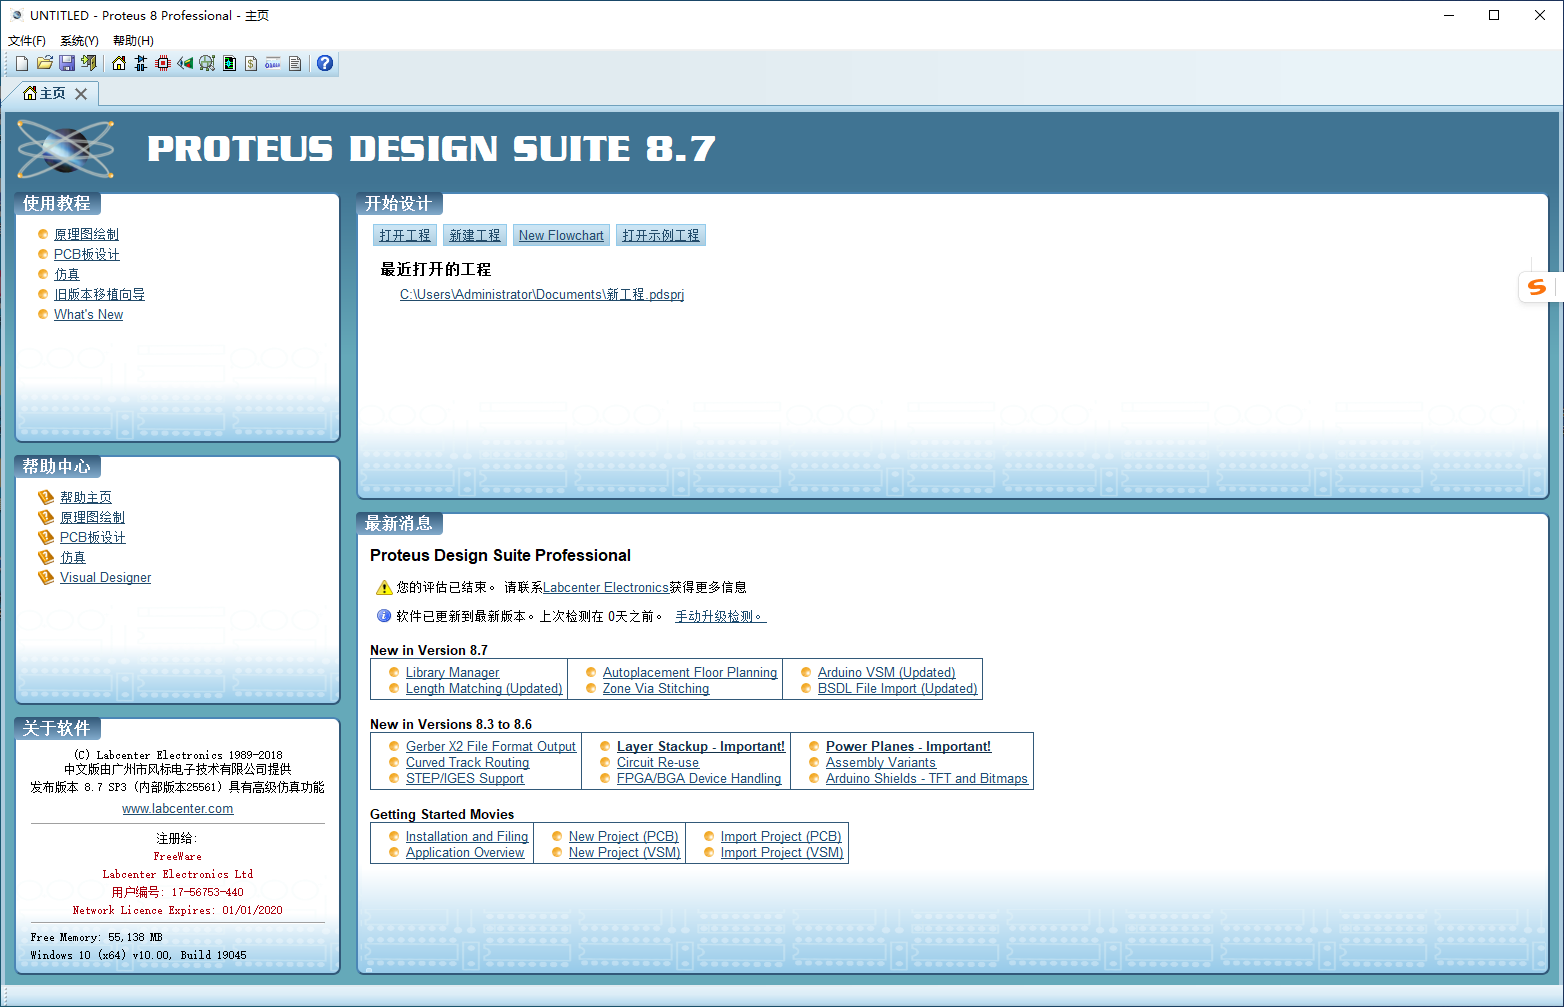Screen dimensions: 1564x1007
Task: Click the 打开工程 button
Action: 405,235
